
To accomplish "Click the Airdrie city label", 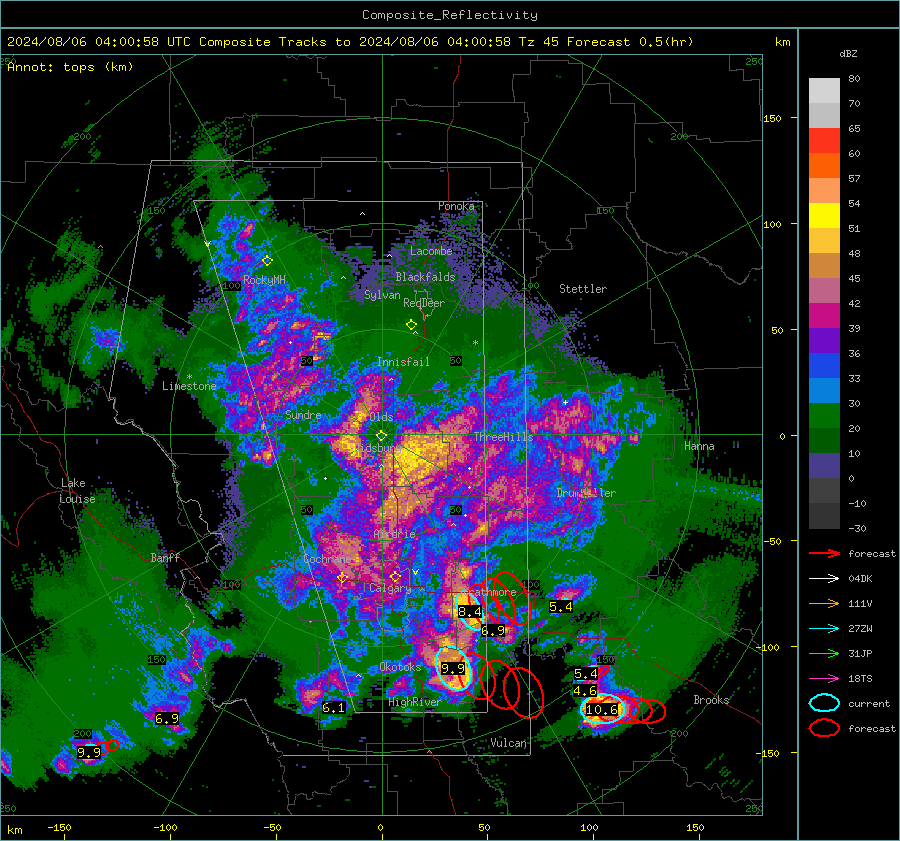I will pyautogui.click(x=394, y=534).
